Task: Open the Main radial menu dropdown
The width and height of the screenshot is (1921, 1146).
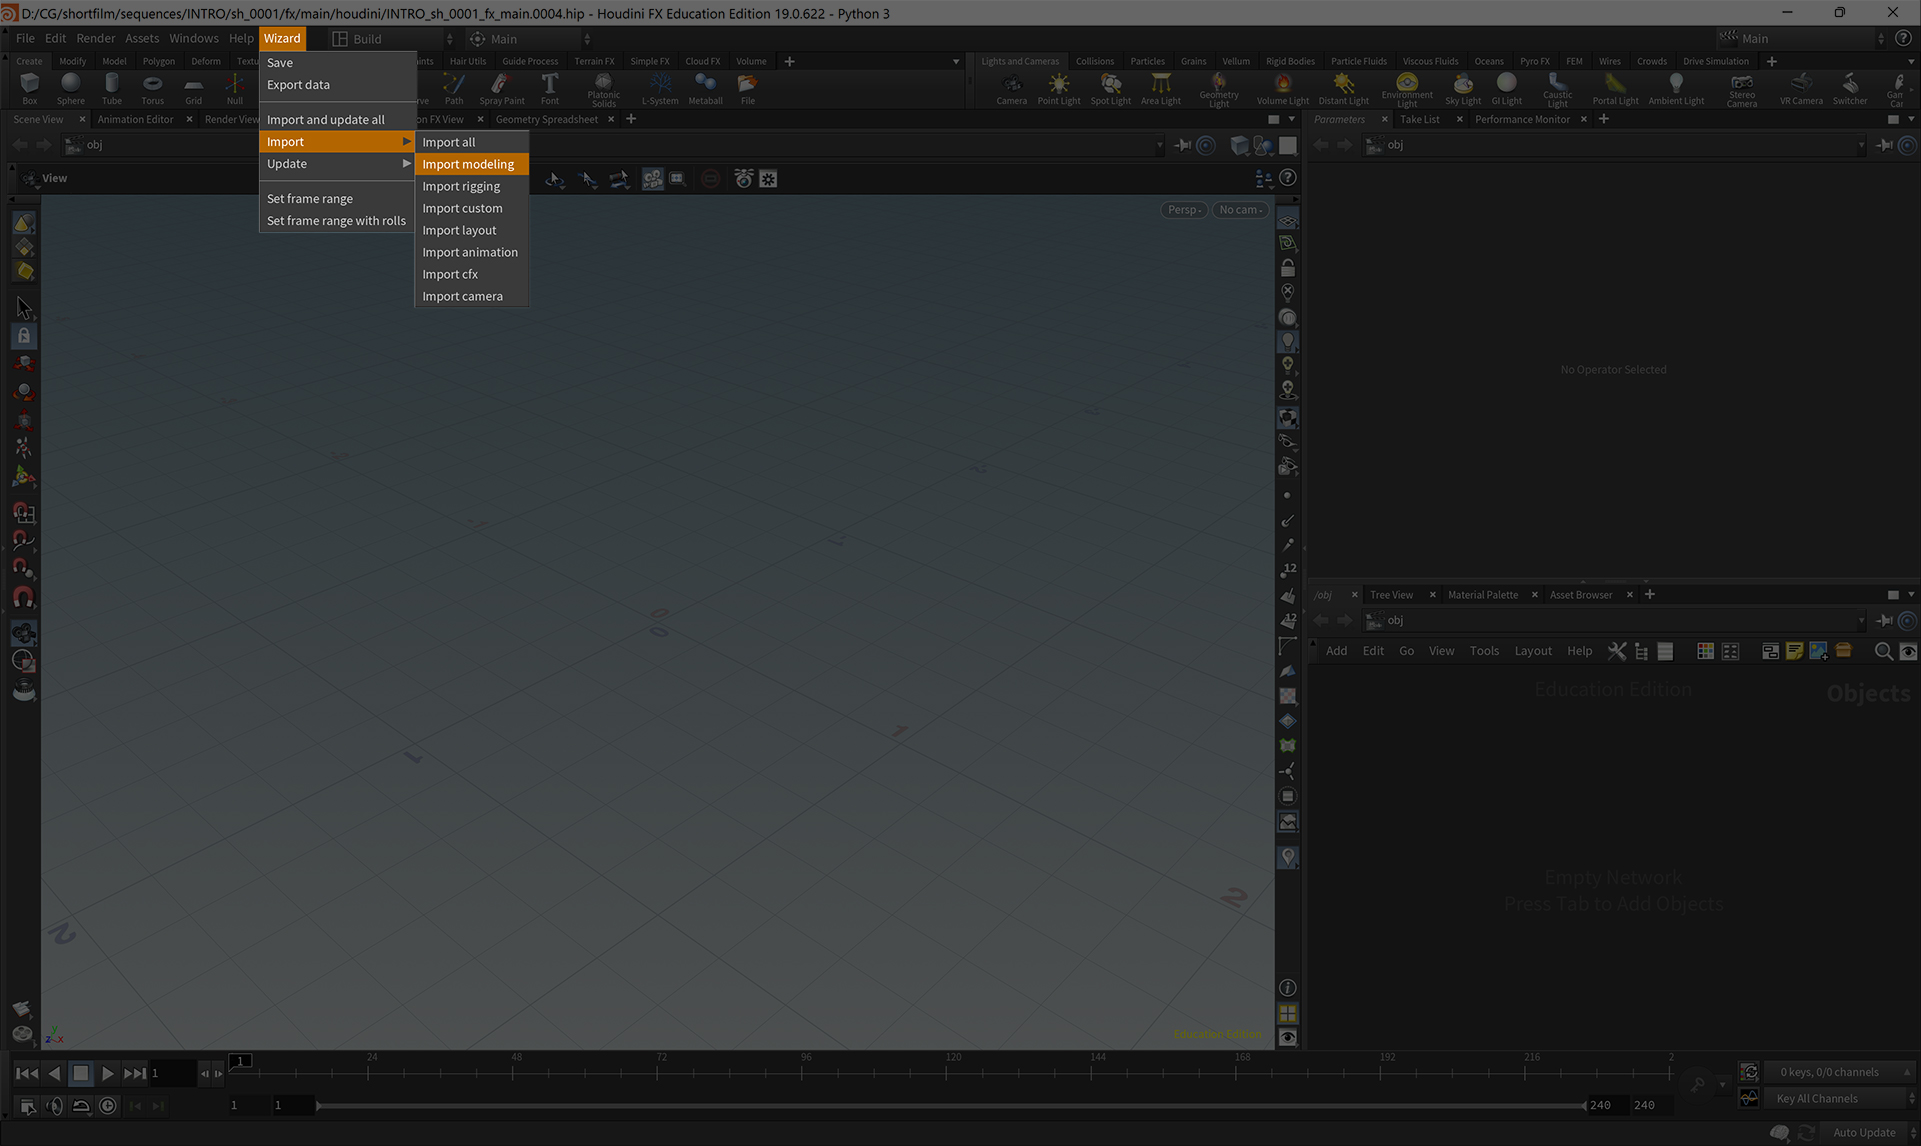Action: coord(530,39)
